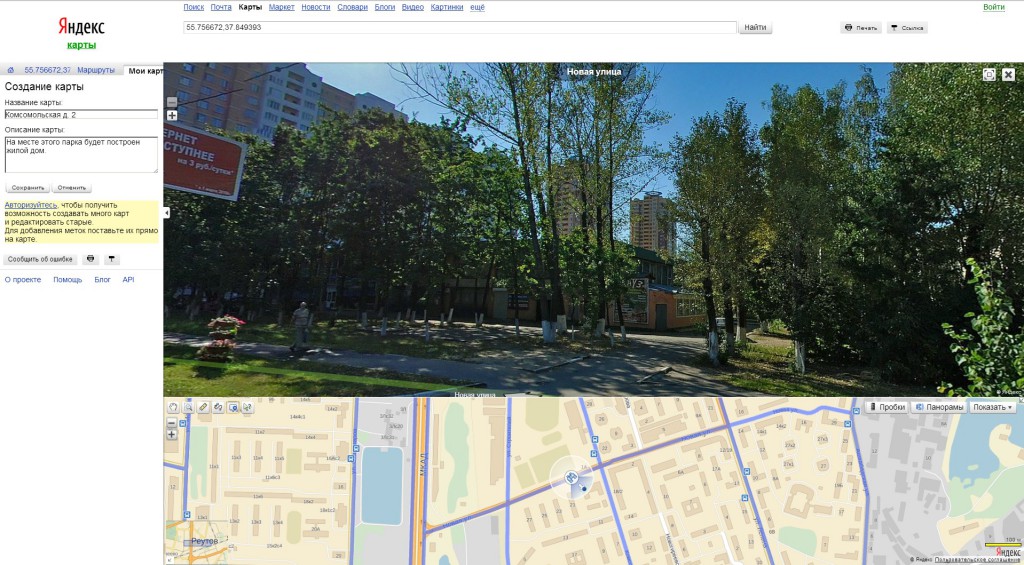Click the link icon next to printer in left panel
Viewport: 1024px width, 565px height.
112,259
